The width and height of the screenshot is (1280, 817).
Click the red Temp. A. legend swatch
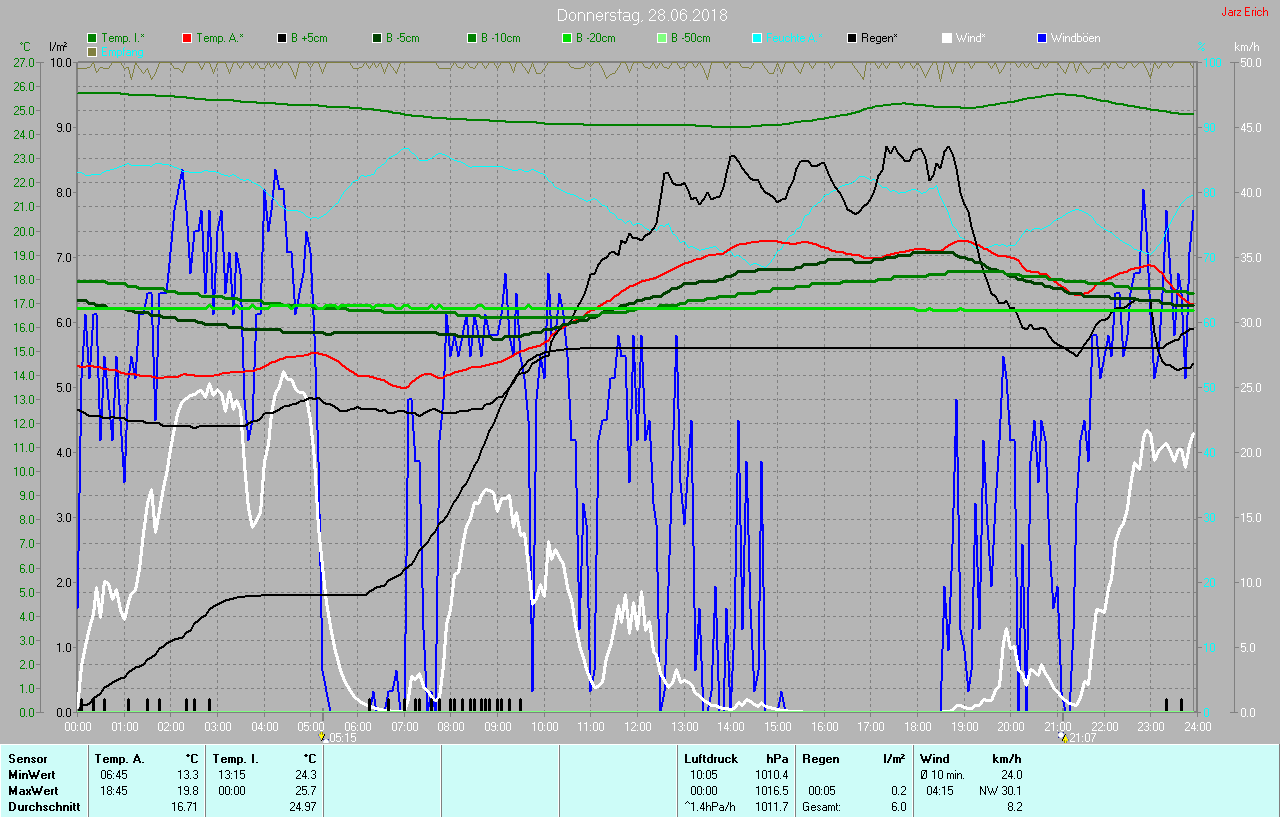point(187,38)
